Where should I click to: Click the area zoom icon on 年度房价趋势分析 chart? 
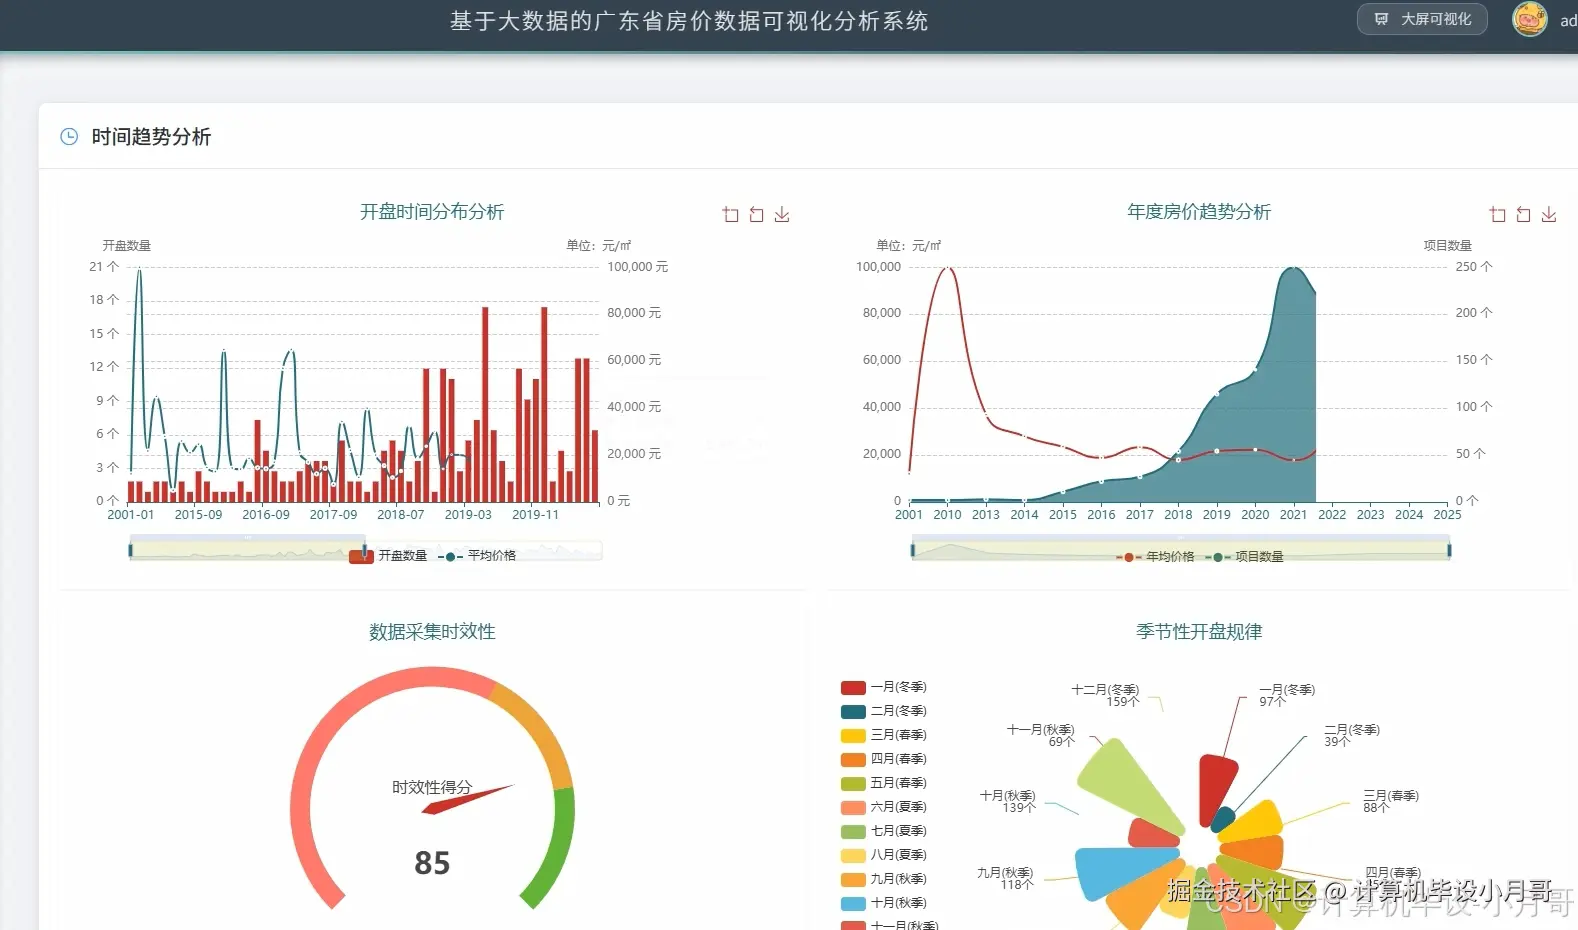1498,215
